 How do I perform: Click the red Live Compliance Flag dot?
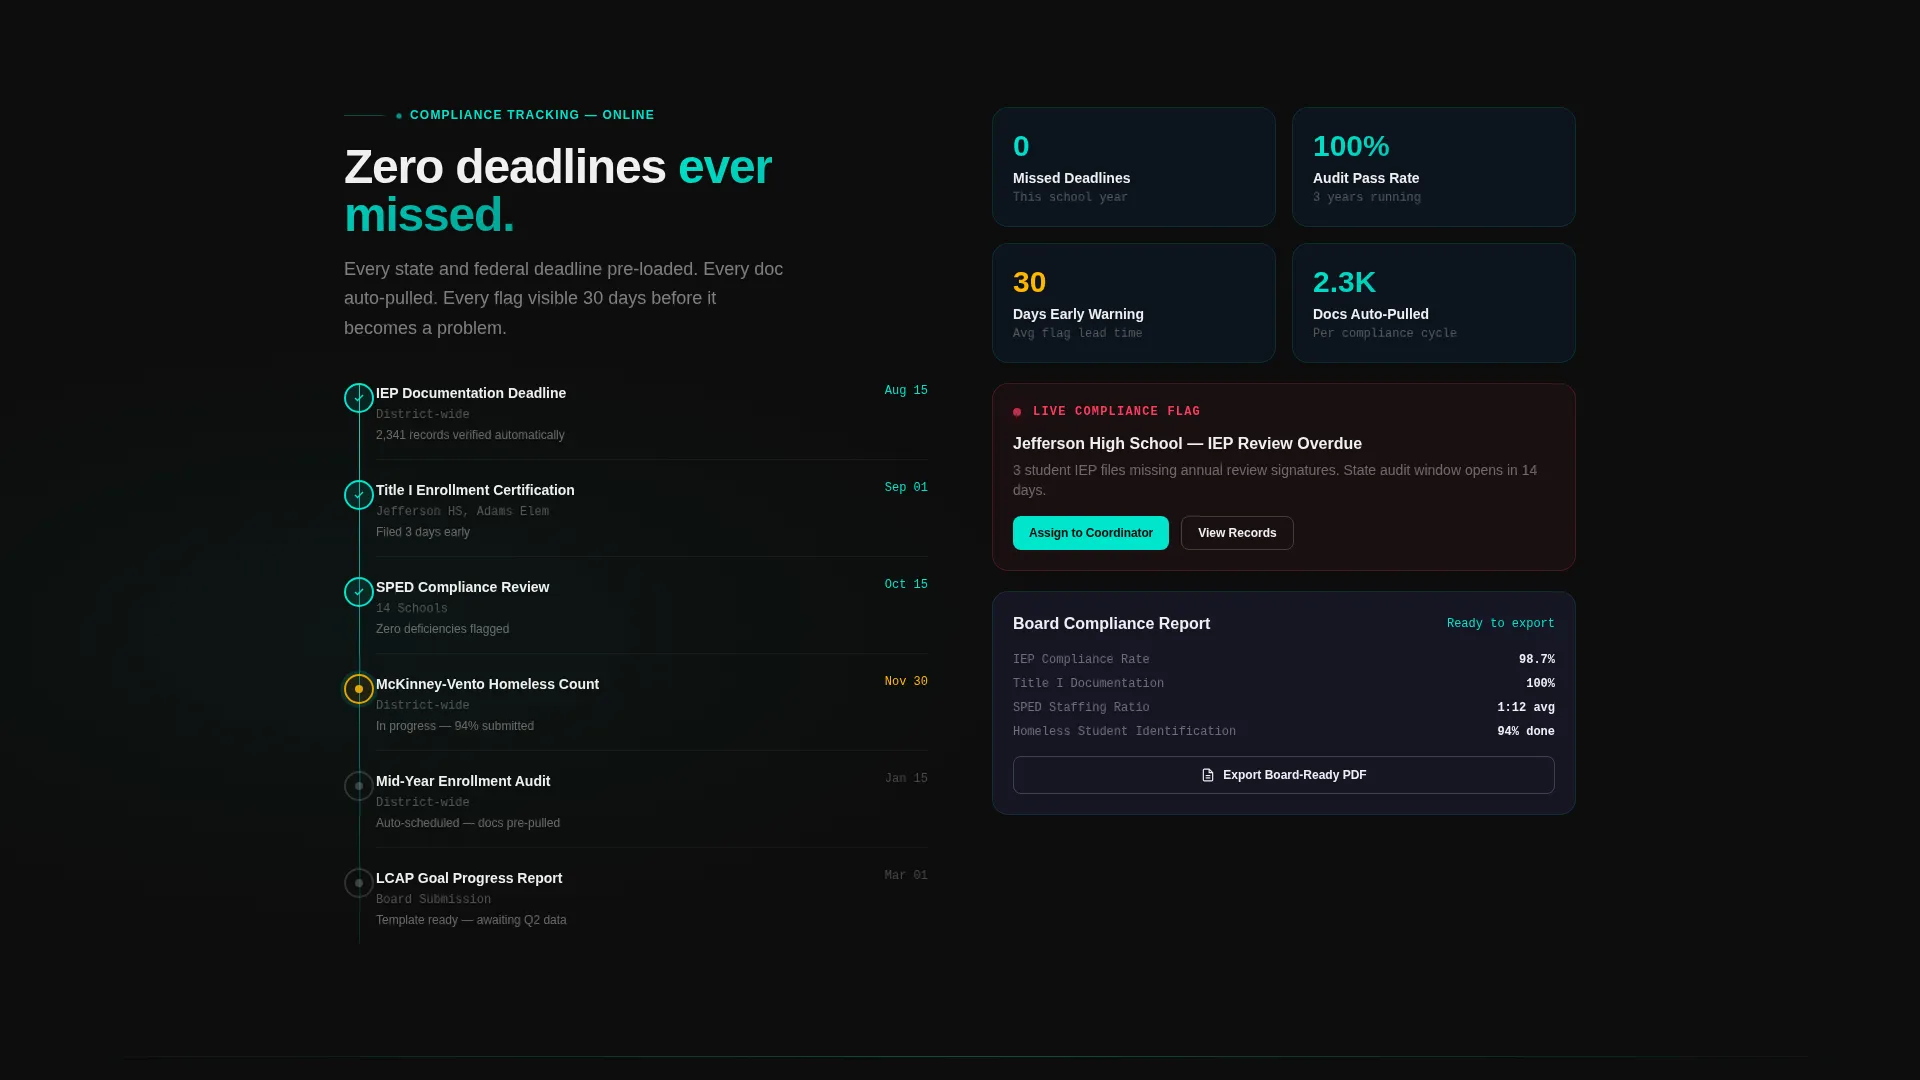[1017, 412]
